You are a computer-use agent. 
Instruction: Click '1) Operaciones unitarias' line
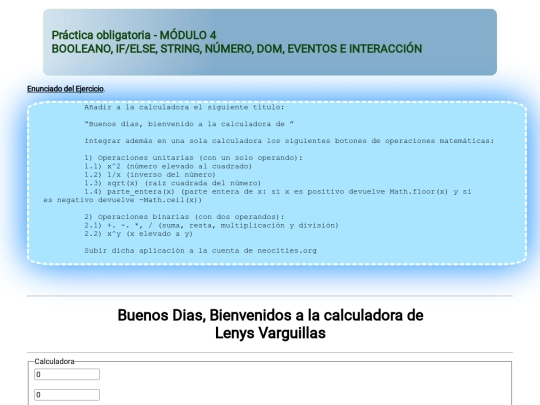pyautogui.click(x=193, y=158)
